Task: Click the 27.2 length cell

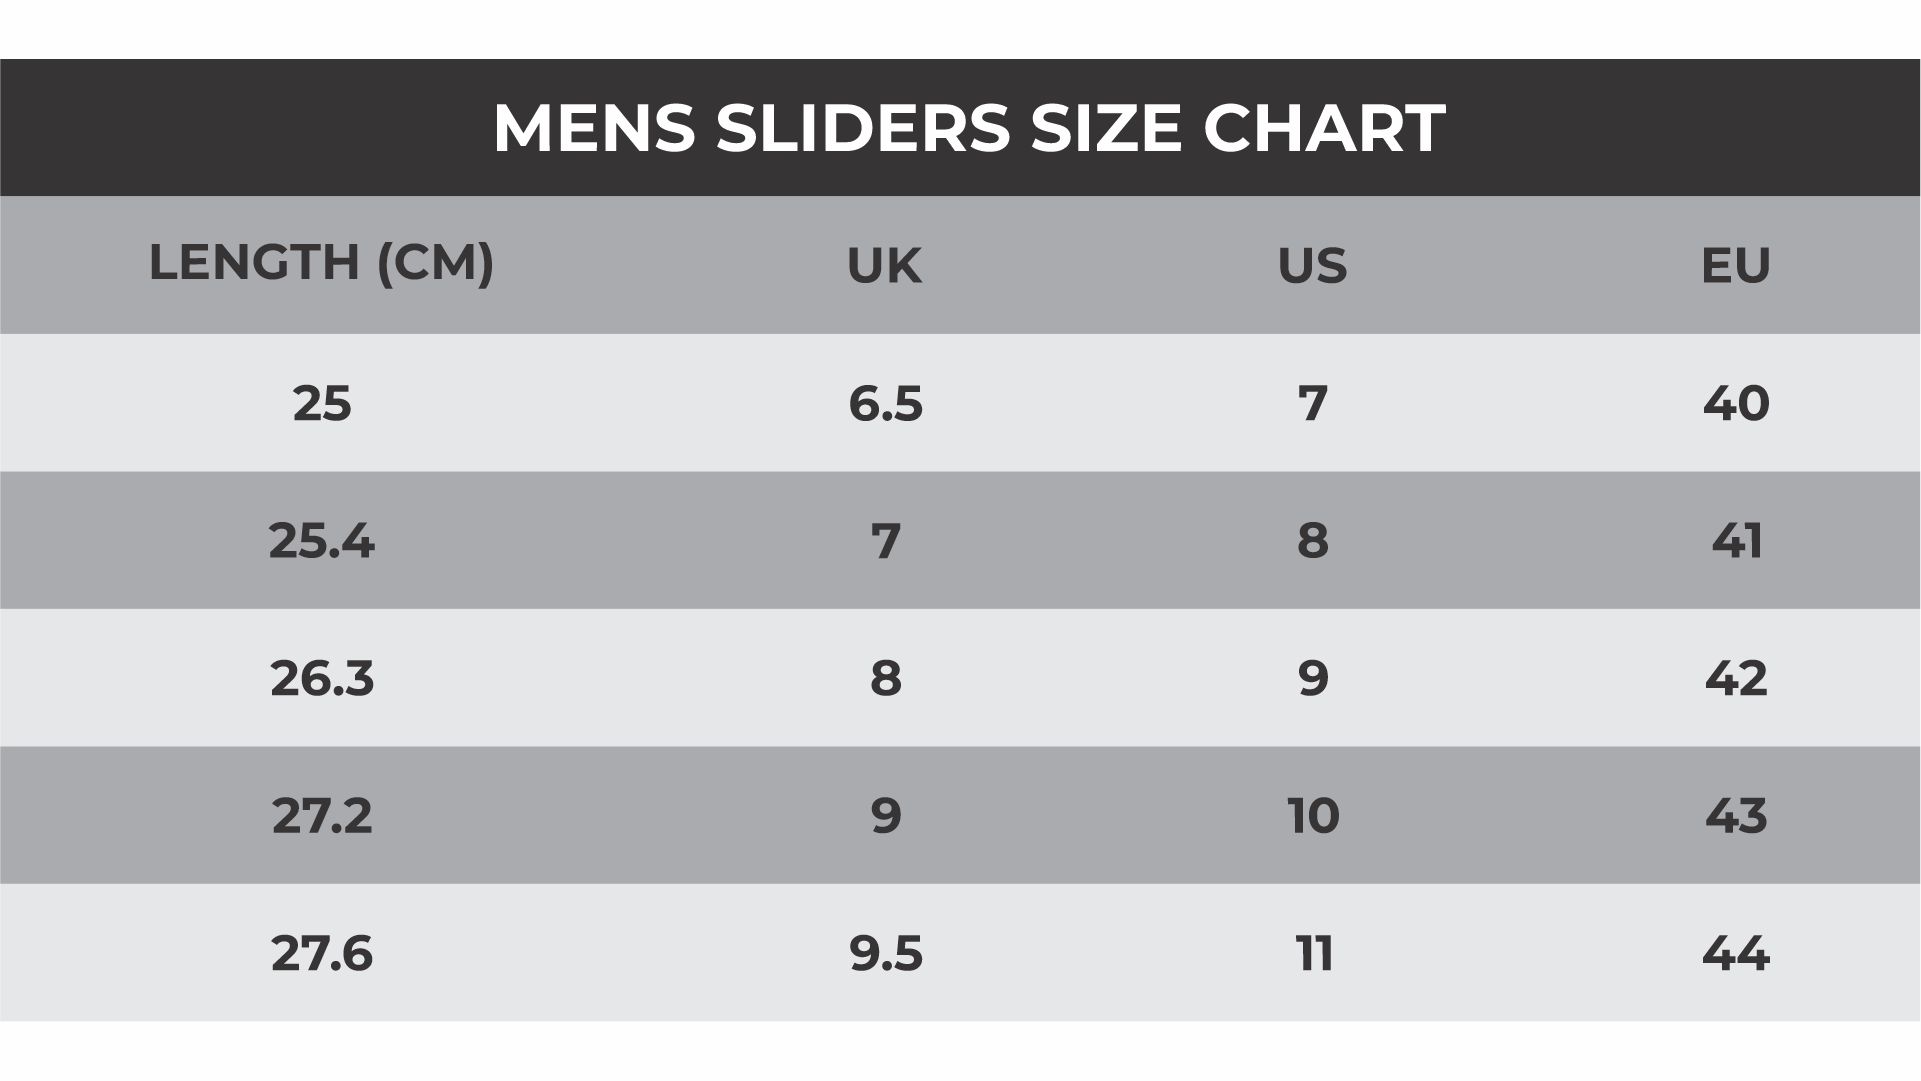Action: click(321, 816)
